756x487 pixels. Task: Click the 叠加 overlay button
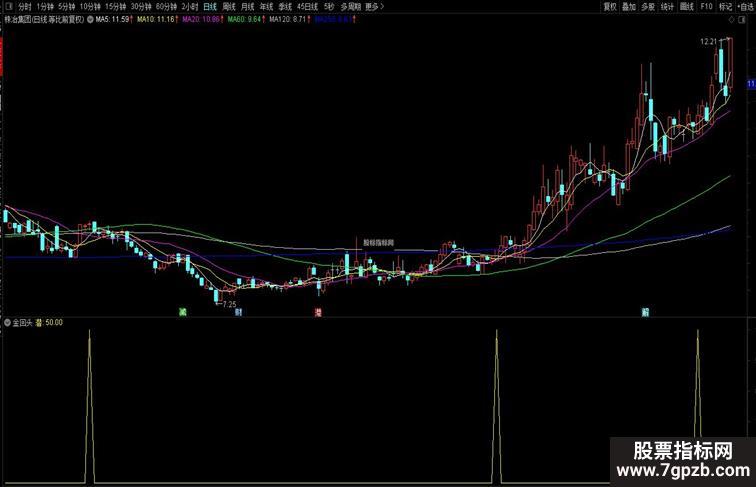click(x=629, y=7)
